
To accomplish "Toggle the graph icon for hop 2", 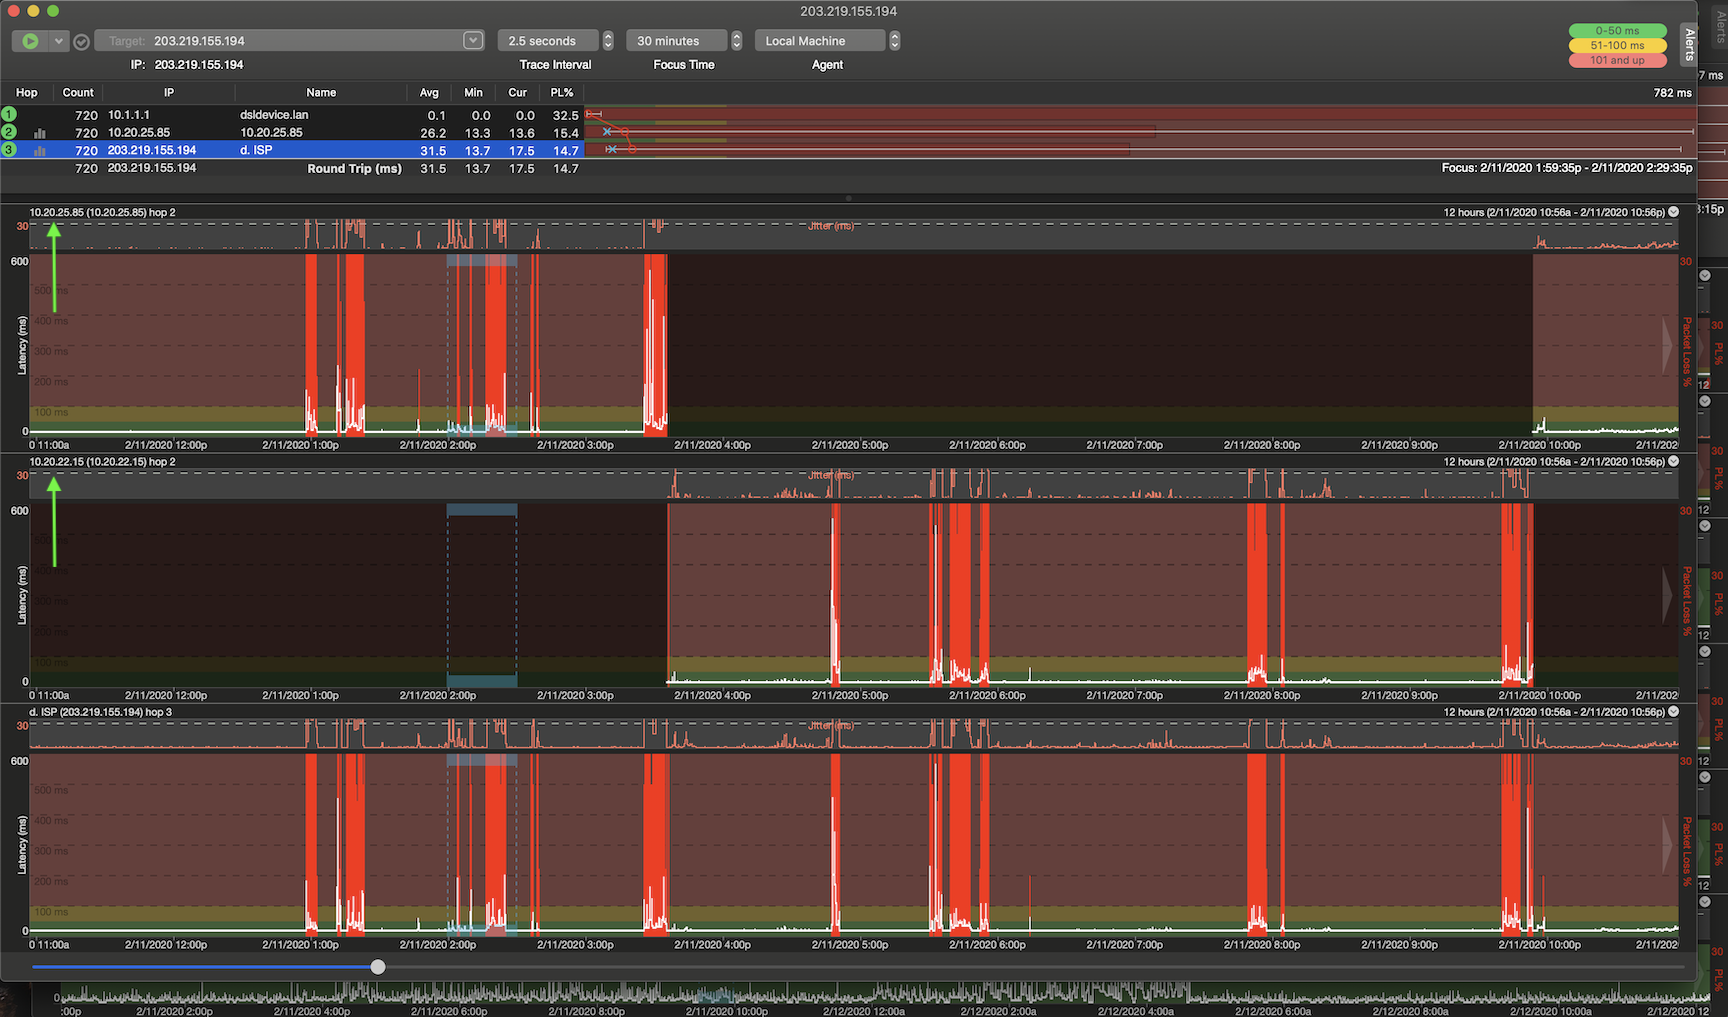I will pyautogui.click(x=40, y=133).
